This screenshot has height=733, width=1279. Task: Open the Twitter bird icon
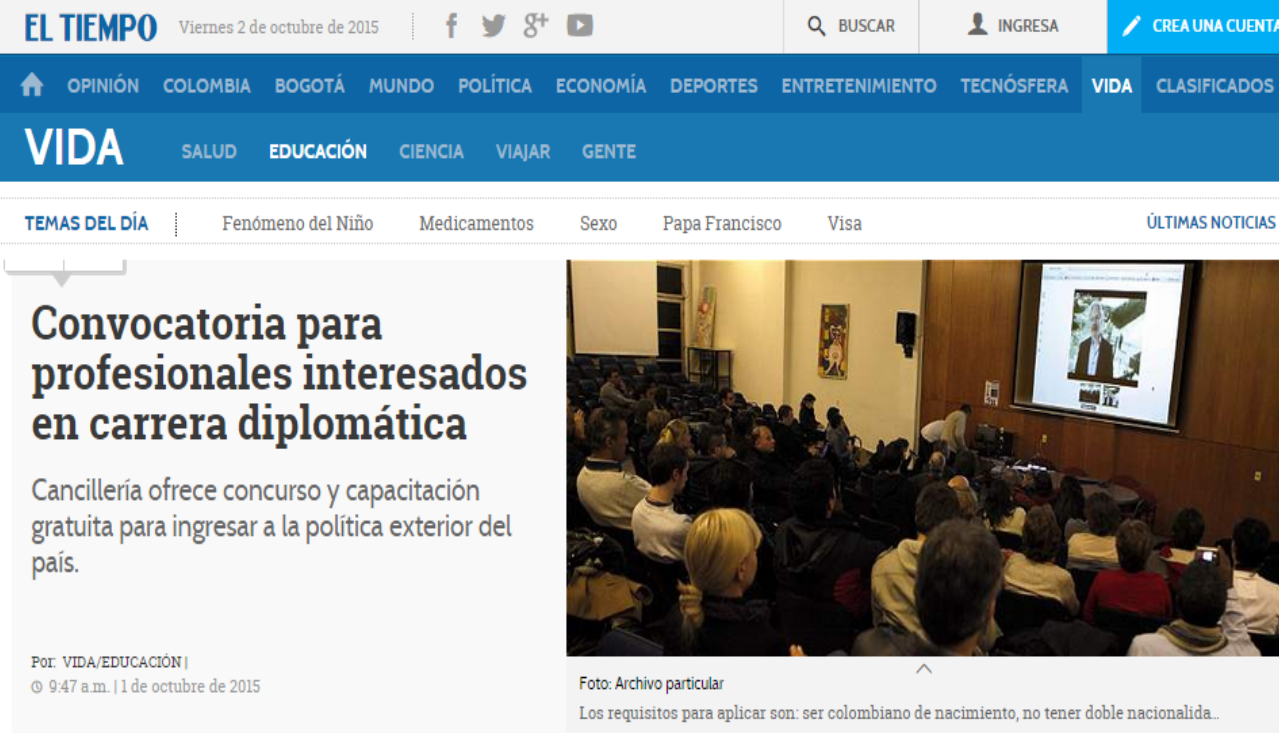click(493, 26)
